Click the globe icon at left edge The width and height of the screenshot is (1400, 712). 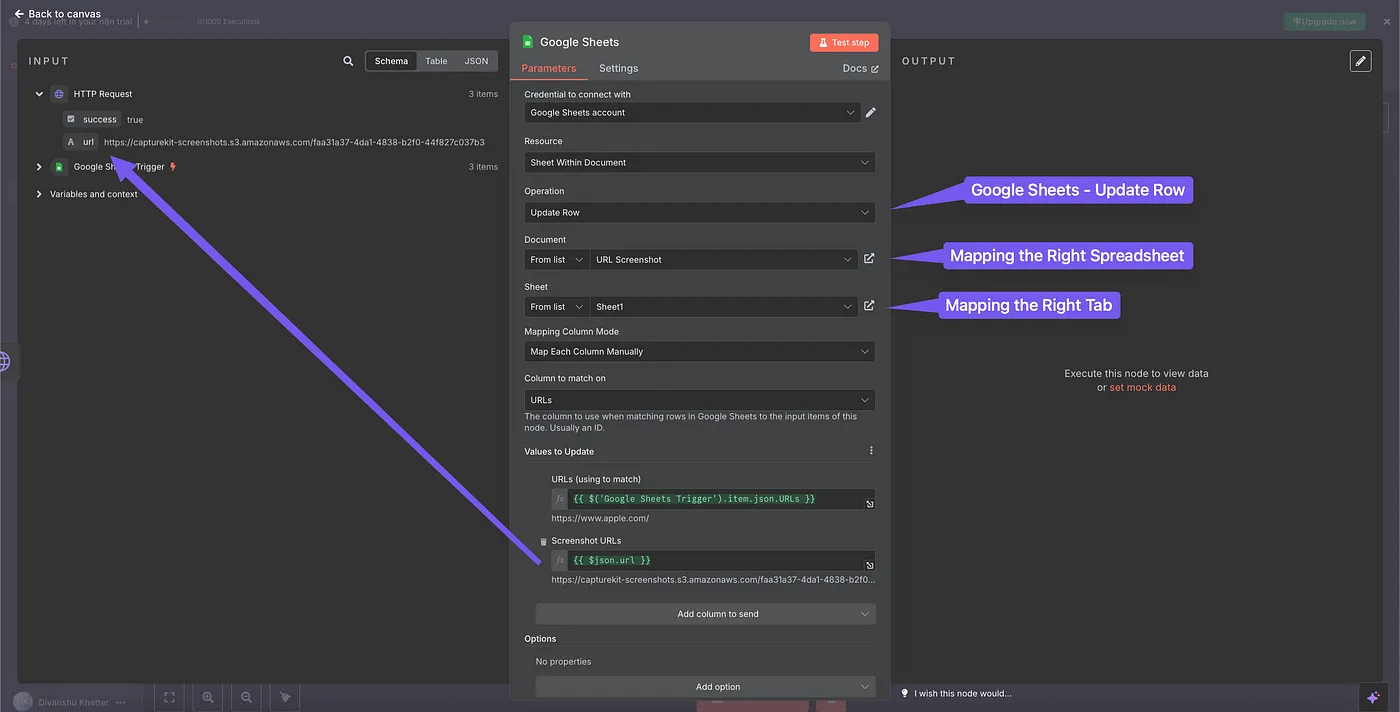[6, 362]
